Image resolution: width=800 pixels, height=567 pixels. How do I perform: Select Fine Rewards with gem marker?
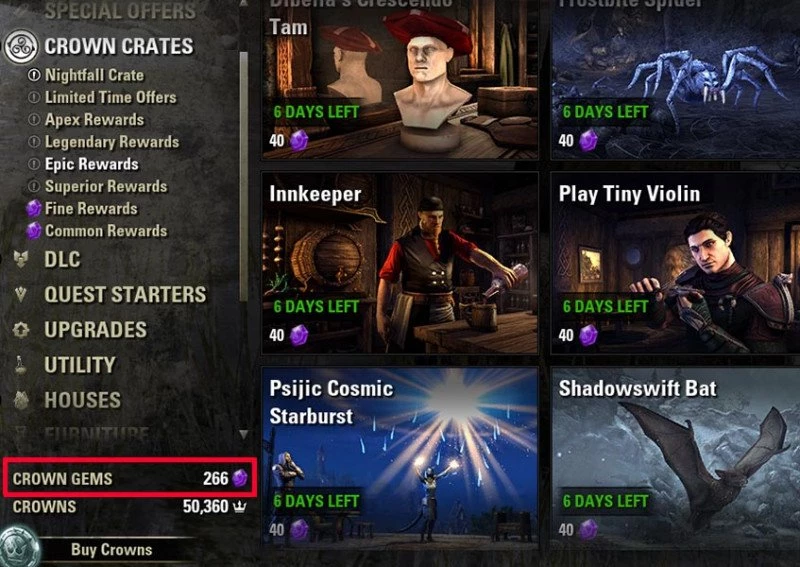[x=91, y=208]
